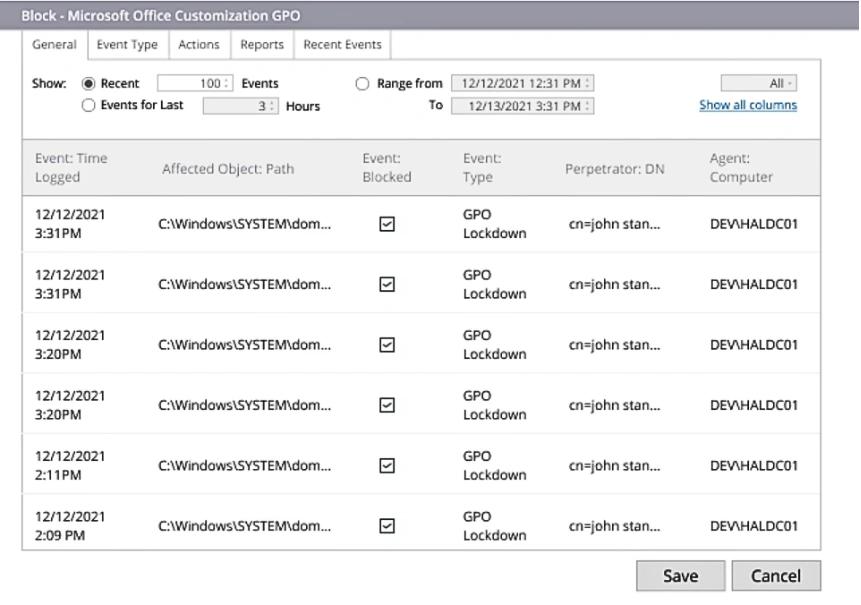Click the Perpetrator: DN column header

pyautogui.click(x=614, y=169)
